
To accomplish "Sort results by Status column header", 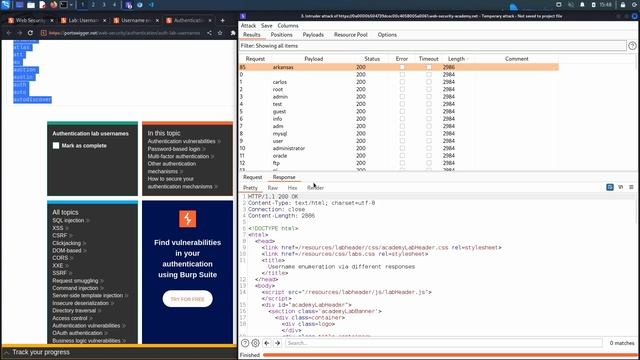I will click(372, 59).
